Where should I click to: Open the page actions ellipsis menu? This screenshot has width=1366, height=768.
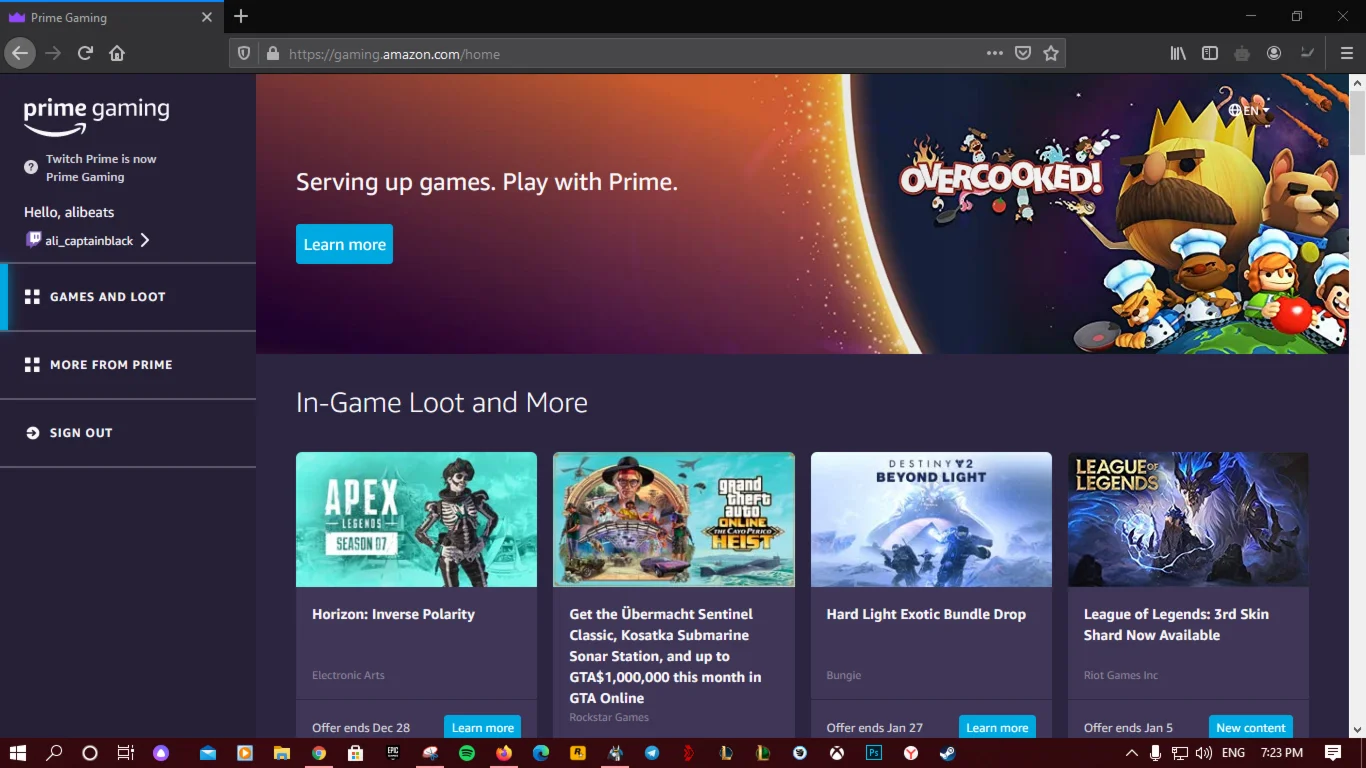[994, 53]
